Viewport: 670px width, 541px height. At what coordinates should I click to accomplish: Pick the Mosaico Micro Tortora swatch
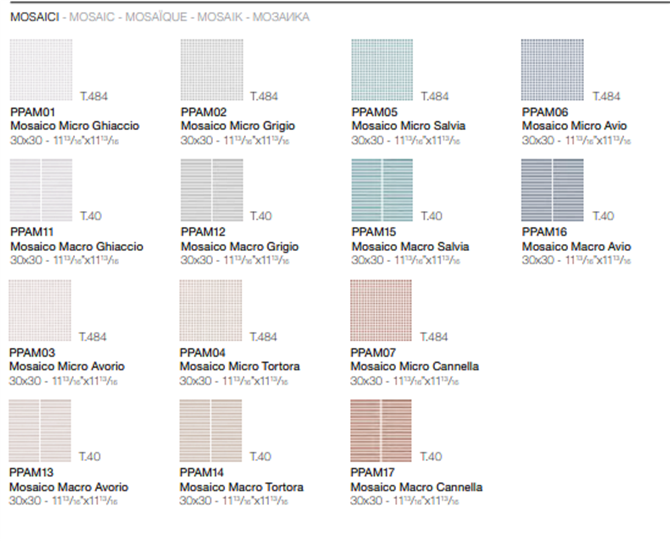click(x=211, y=311)
